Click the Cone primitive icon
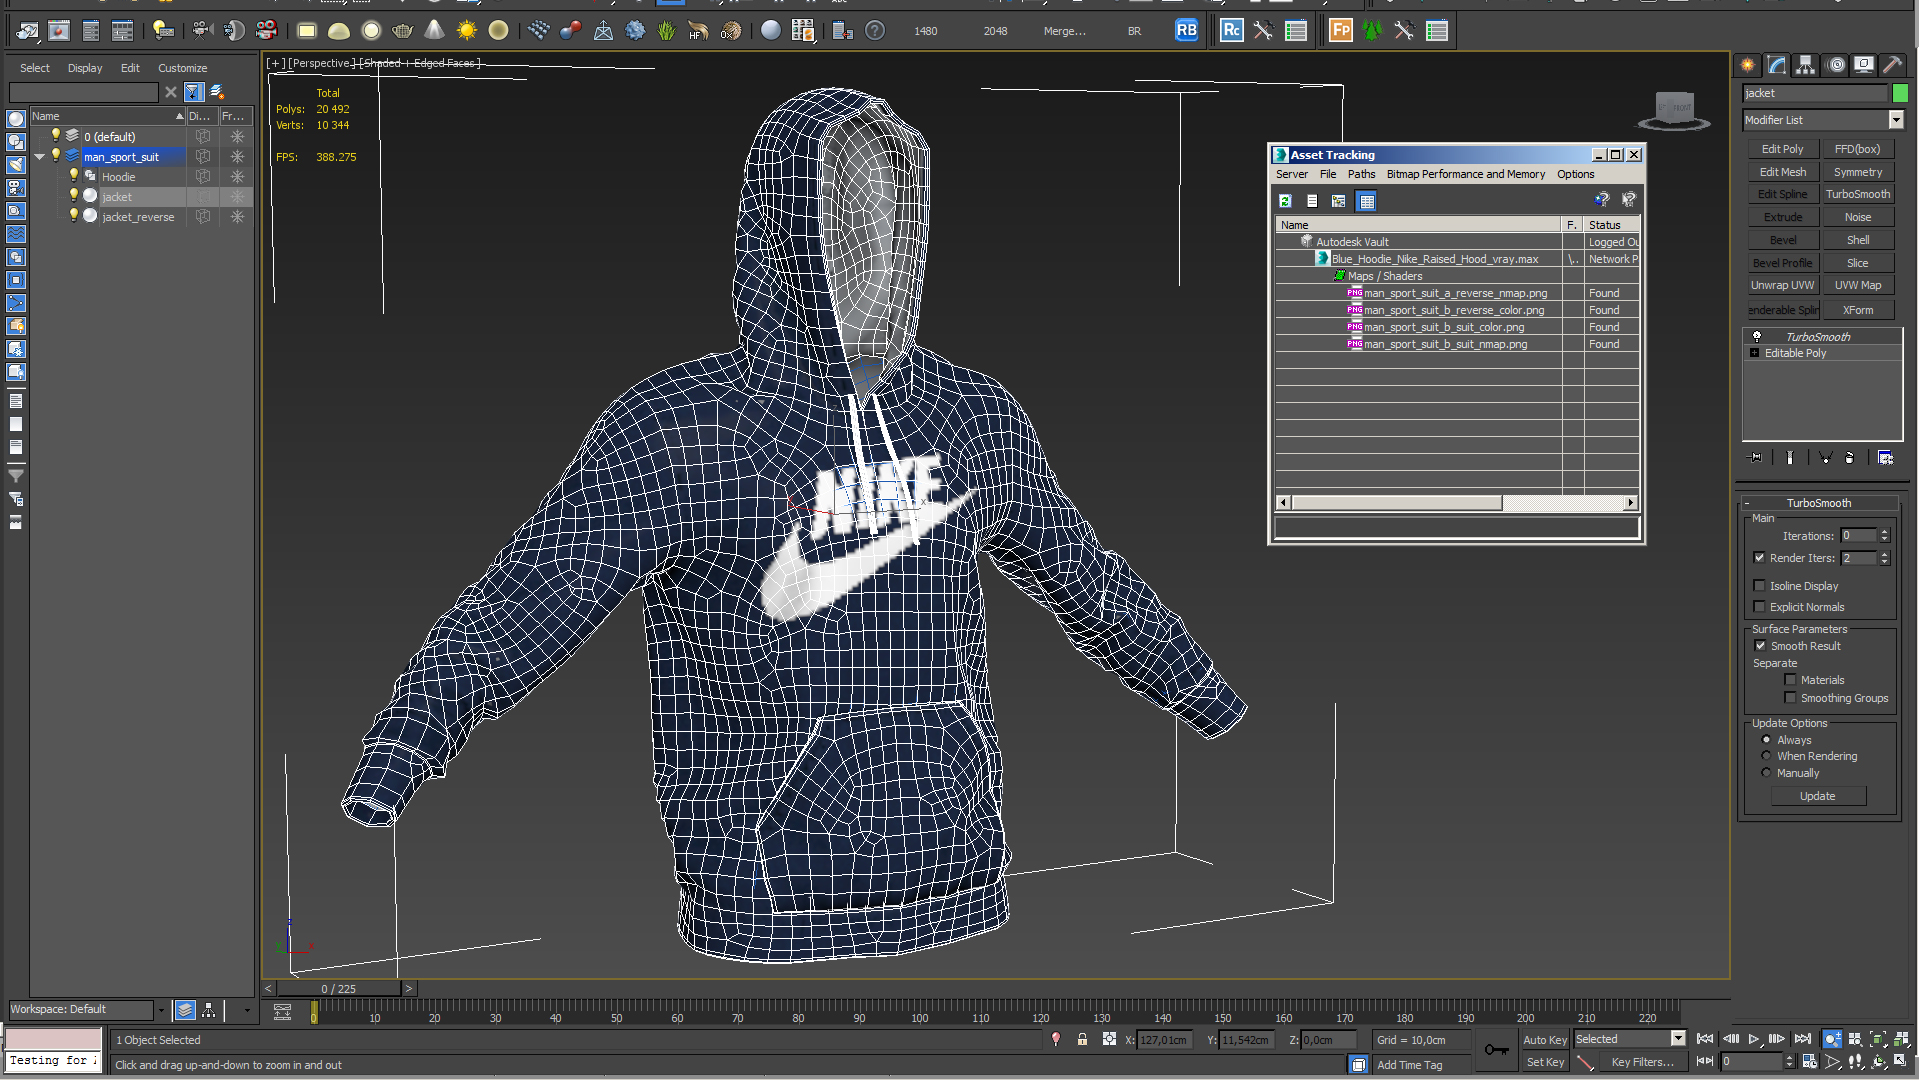 coord(434,31)
